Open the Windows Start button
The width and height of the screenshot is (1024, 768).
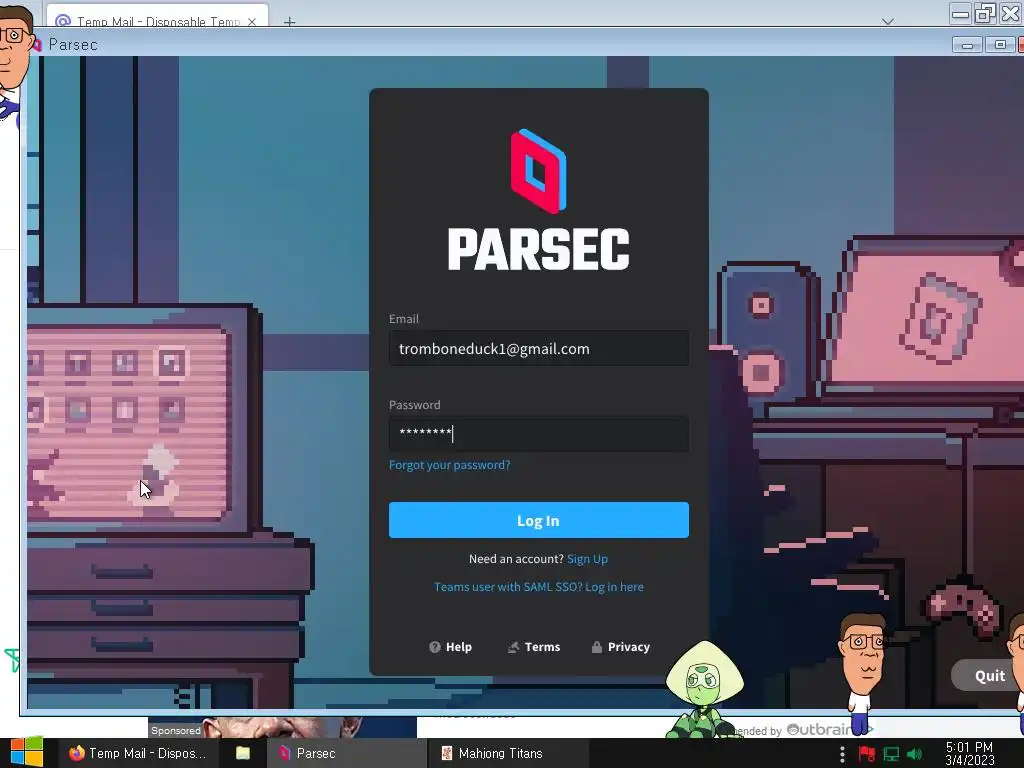point(27,753)
